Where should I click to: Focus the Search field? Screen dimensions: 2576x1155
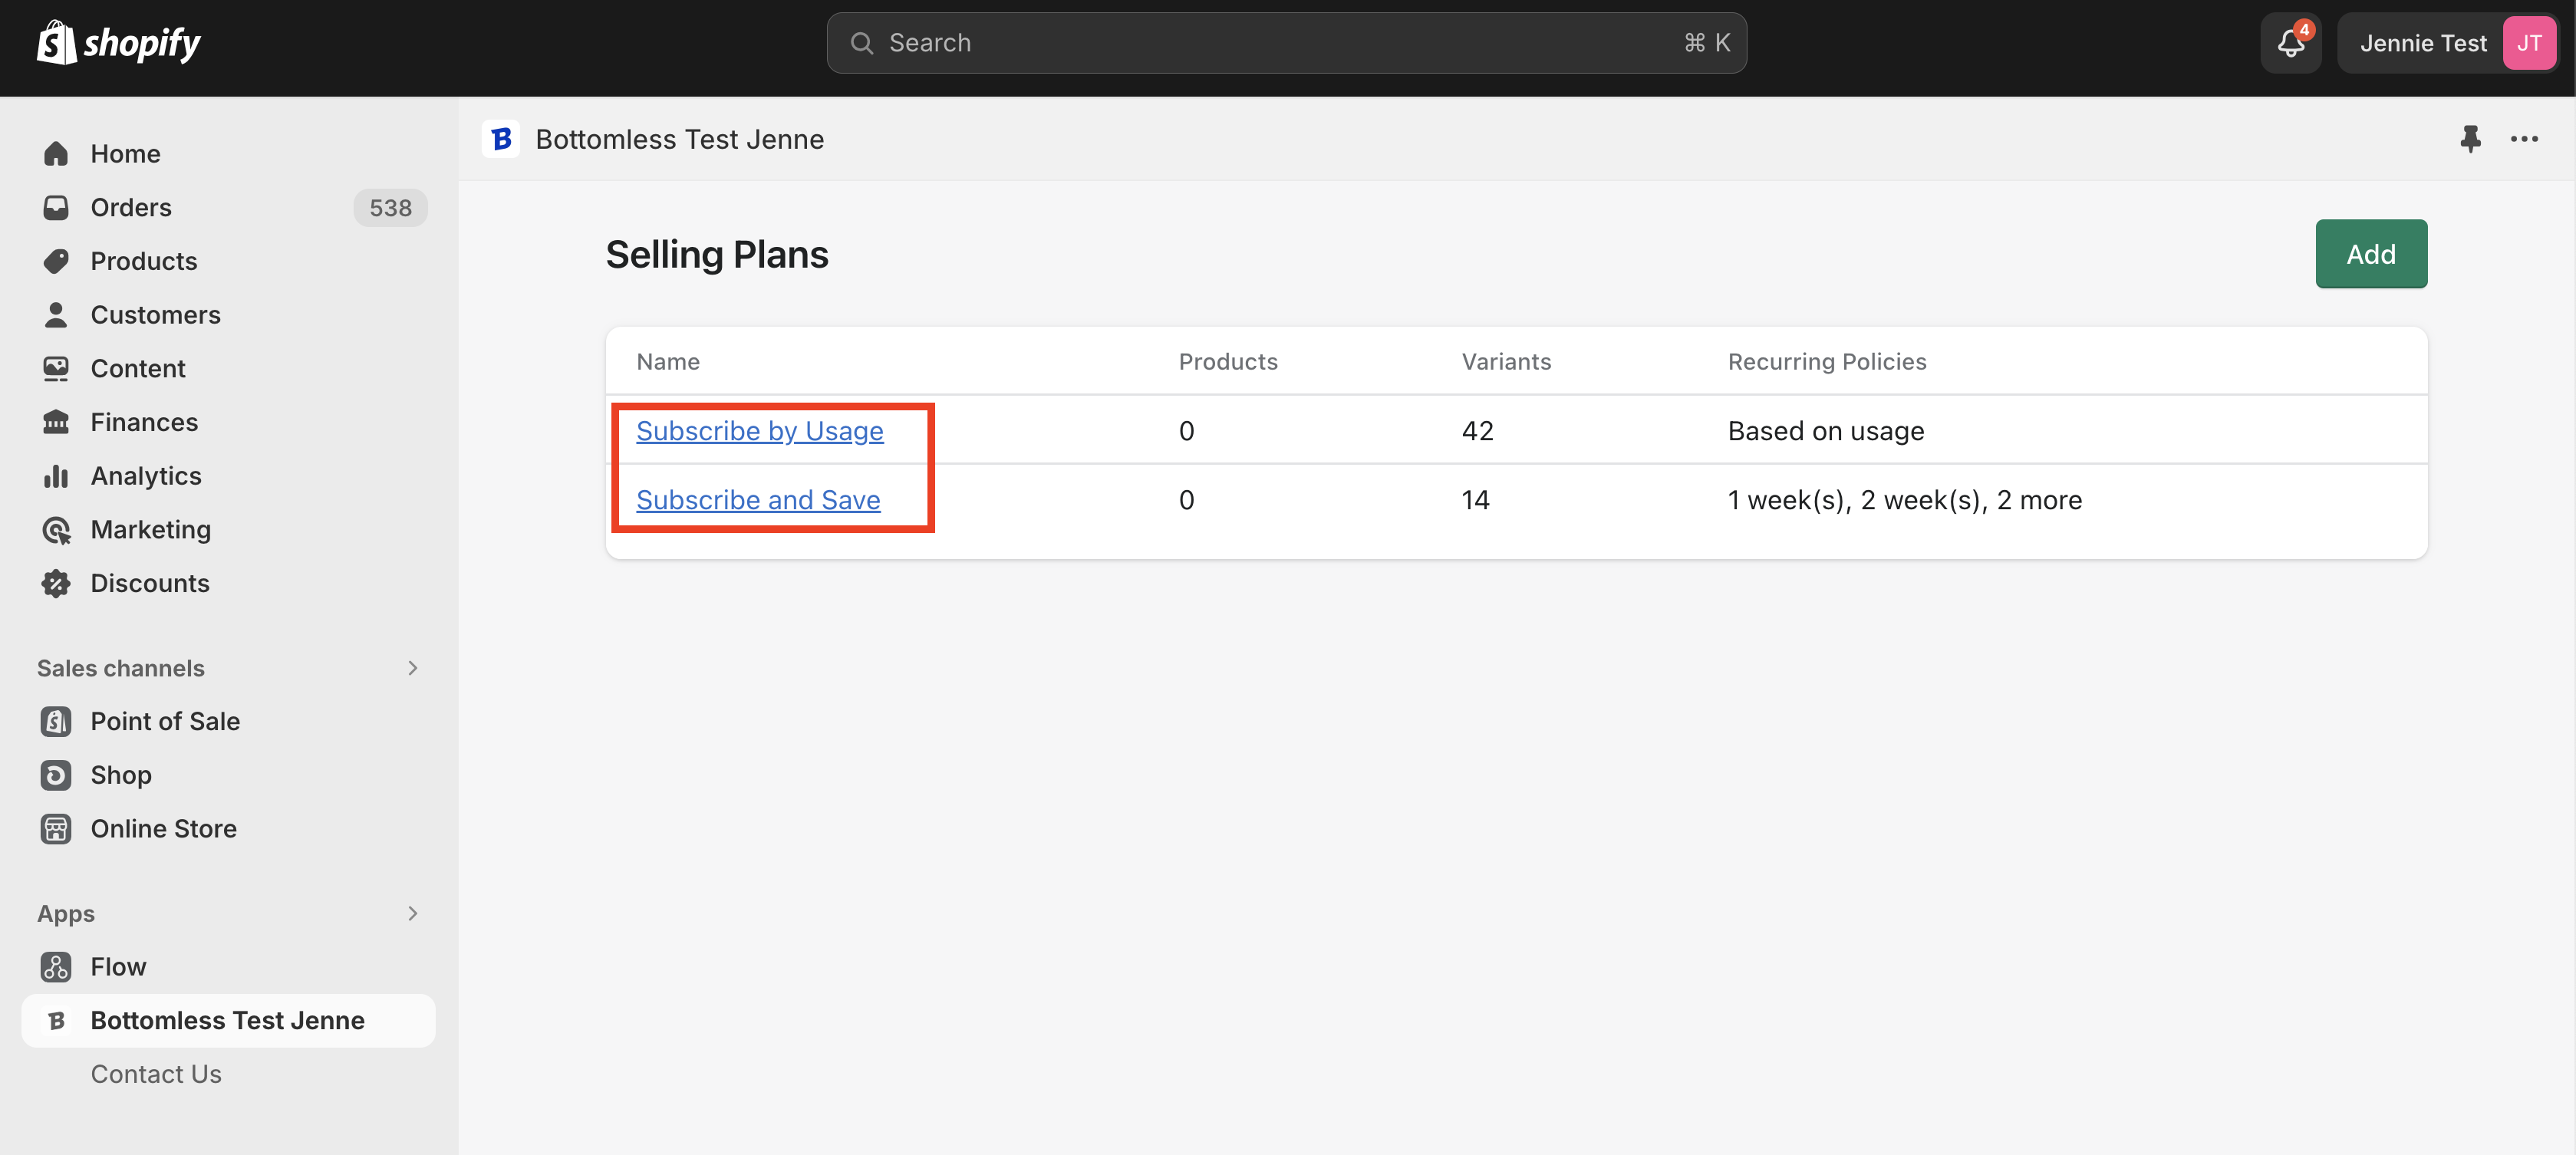pyautogui.click(x=1286, y=43)
